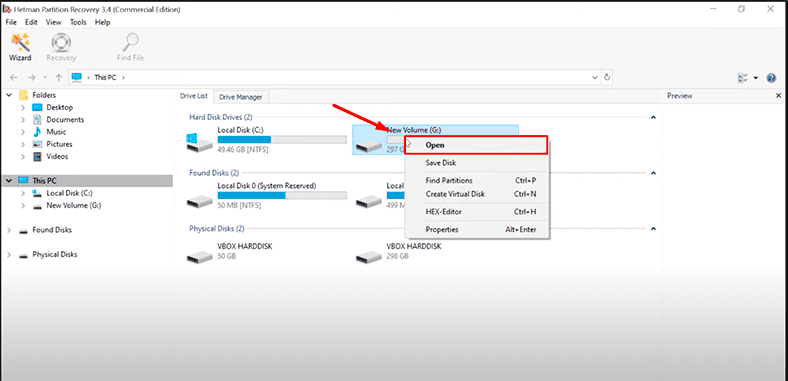Image resolution: width=788 pixels, height=381 pixels.
Task: Open the recent locations dropdown arrow
Action: pos(46,77)
